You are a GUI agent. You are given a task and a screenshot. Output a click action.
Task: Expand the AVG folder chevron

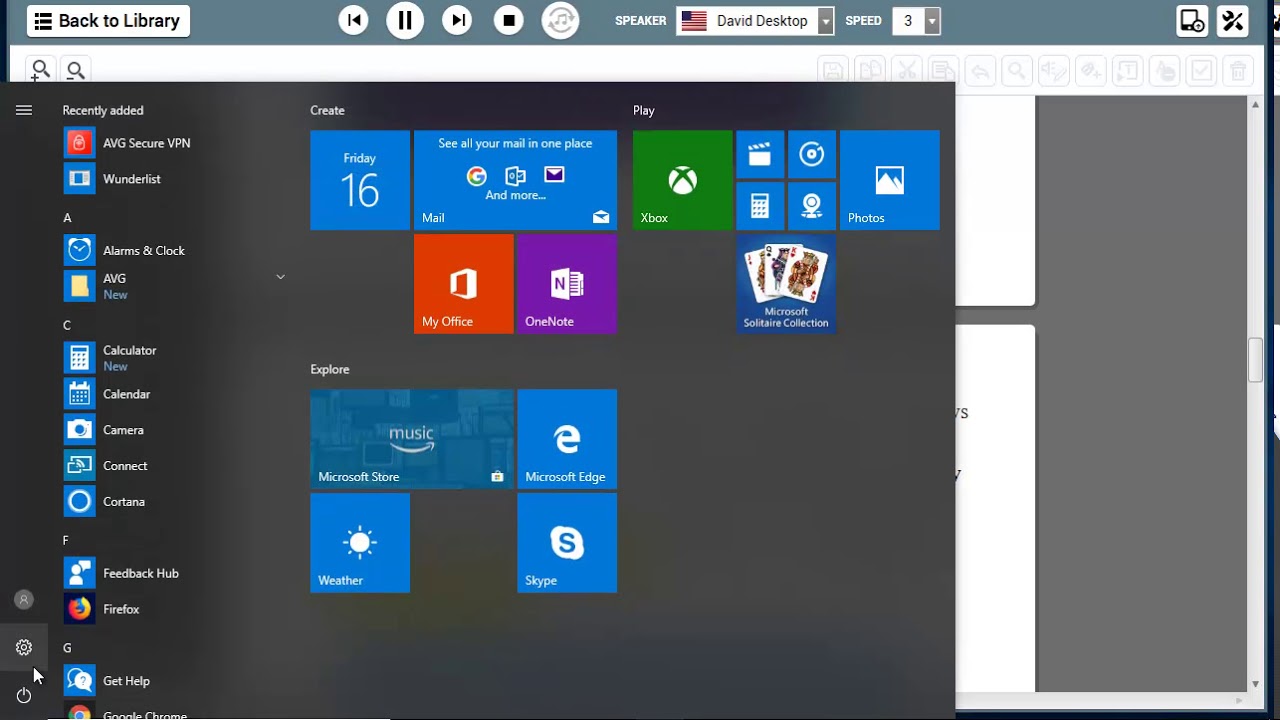(x=280, y=277)
